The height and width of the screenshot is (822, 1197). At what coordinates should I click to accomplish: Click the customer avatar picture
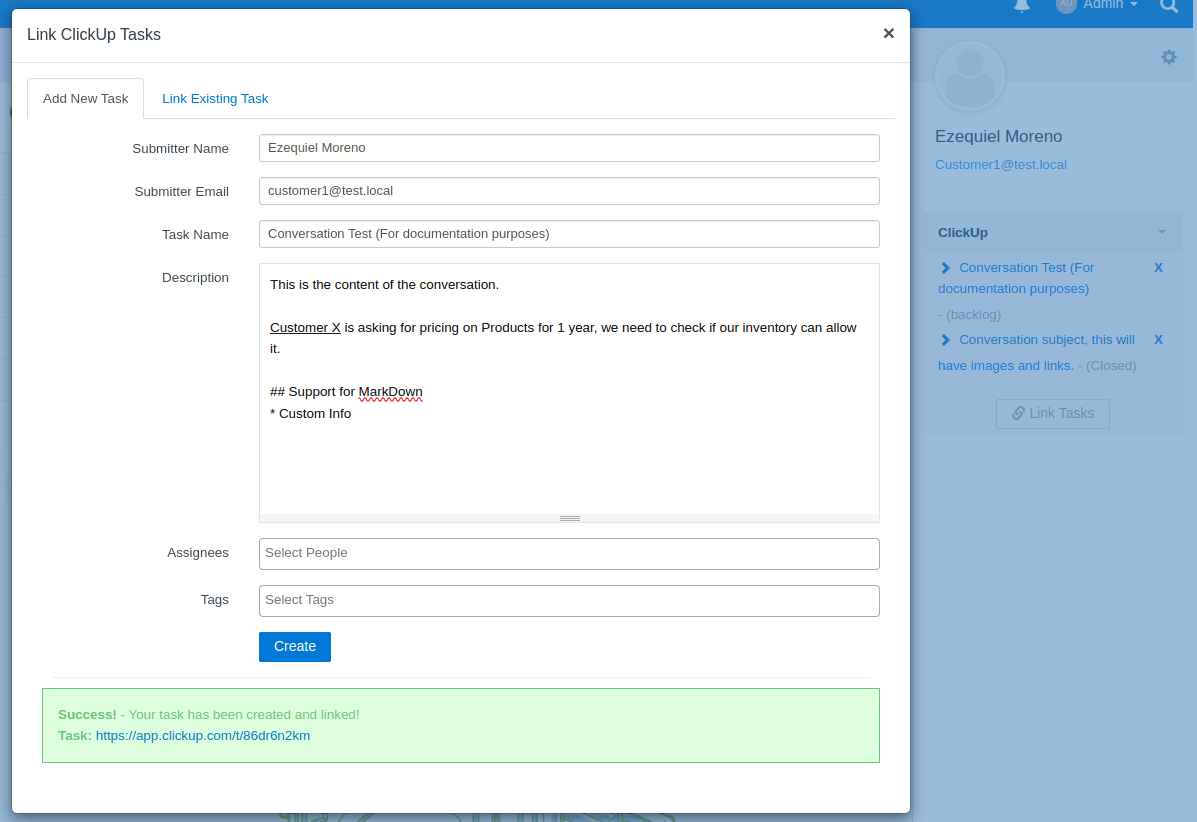point(969,78)
